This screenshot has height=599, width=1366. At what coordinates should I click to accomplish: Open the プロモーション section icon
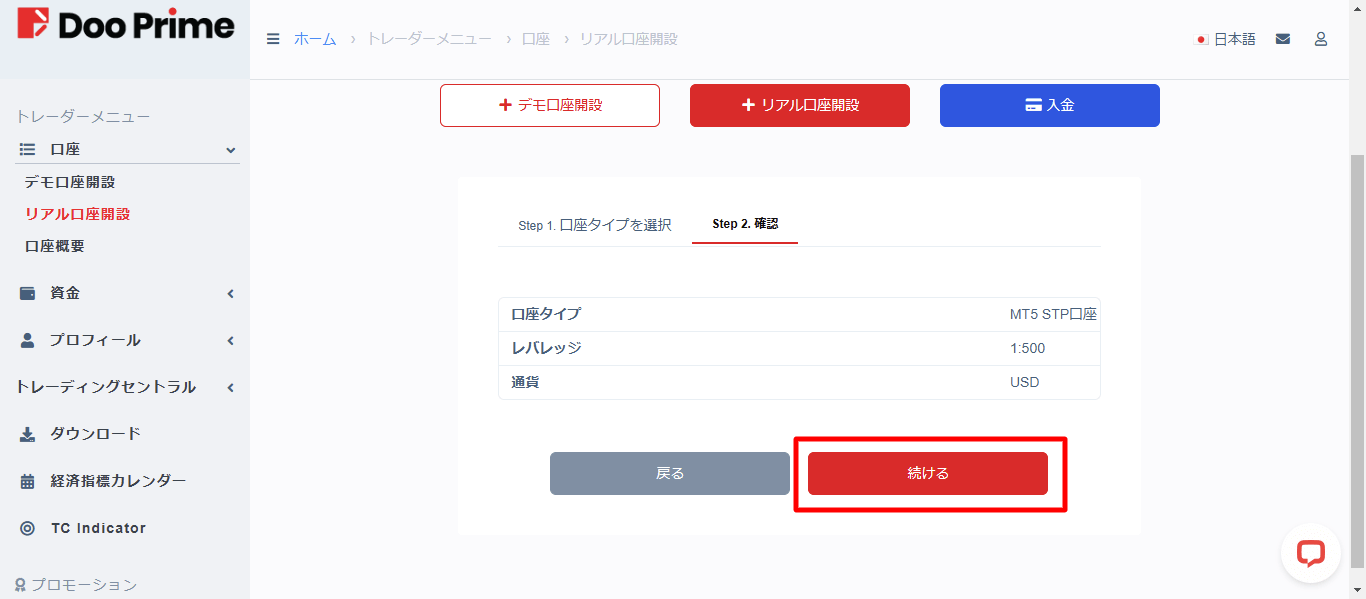click(x=22, y=584)
